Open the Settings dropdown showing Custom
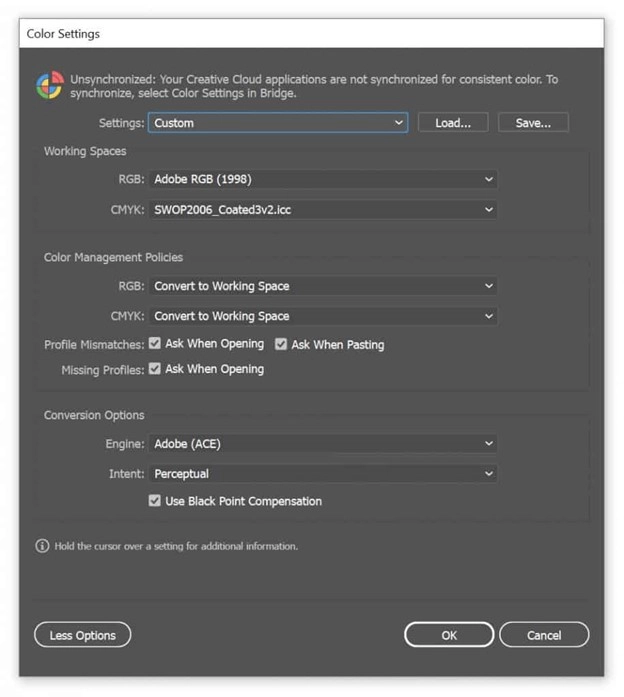 click(278, 123)
